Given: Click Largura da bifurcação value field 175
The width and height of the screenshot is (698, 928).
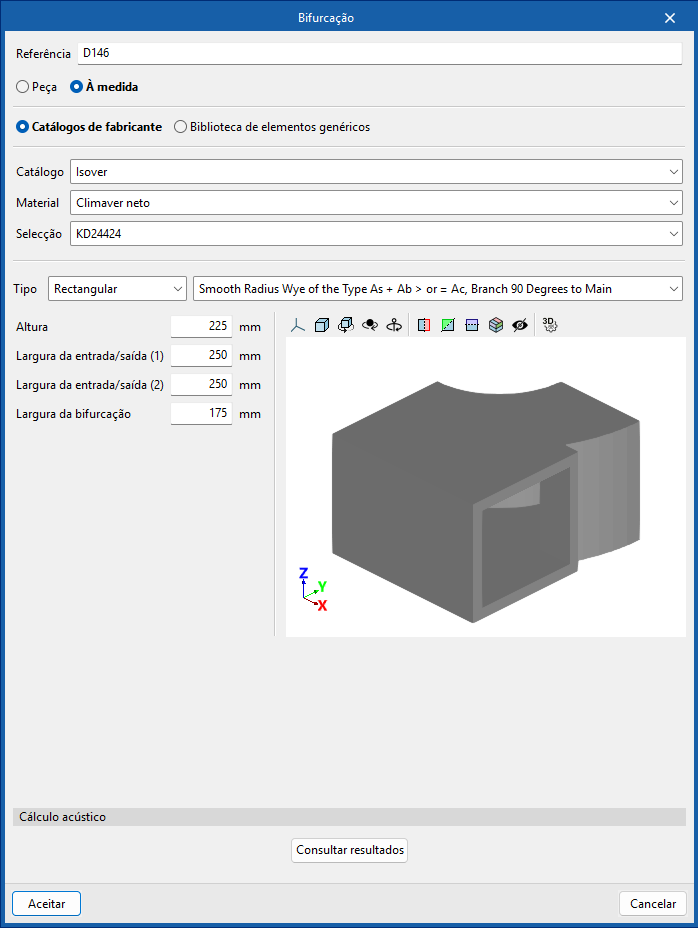Looking at the screenshot, I should point(201,413).
